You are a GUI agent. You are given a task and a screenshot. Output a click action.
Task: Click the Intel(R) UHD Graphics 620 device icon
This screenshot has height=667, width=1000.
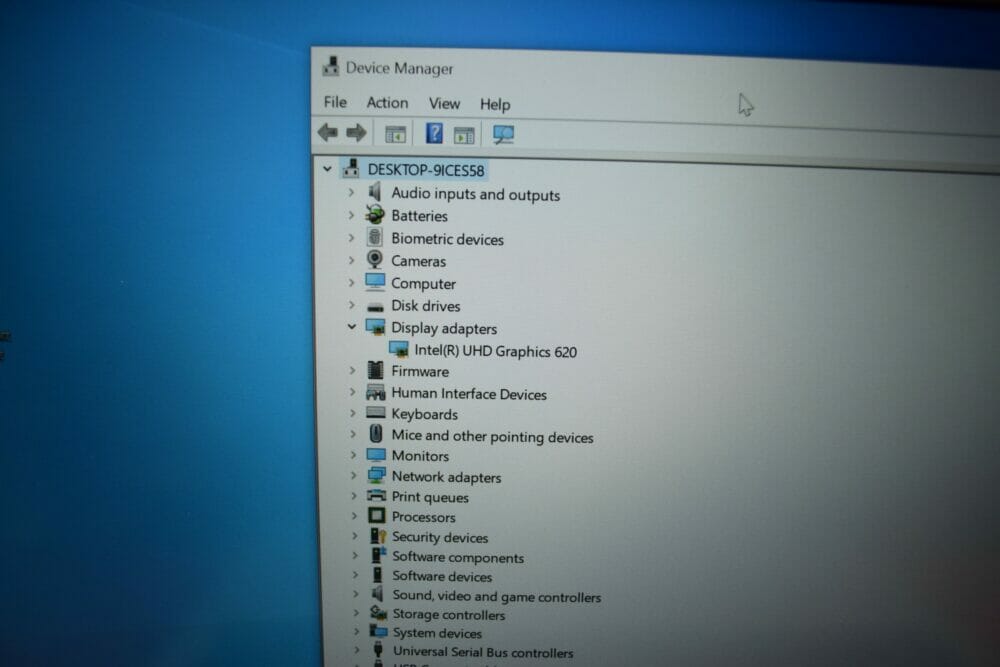click(x=399, y=349)
